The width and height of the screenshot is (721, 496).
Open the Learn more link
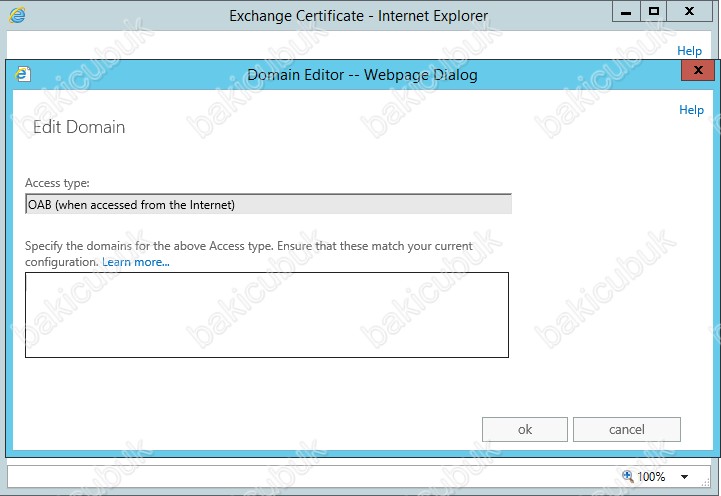coord(136,262)
